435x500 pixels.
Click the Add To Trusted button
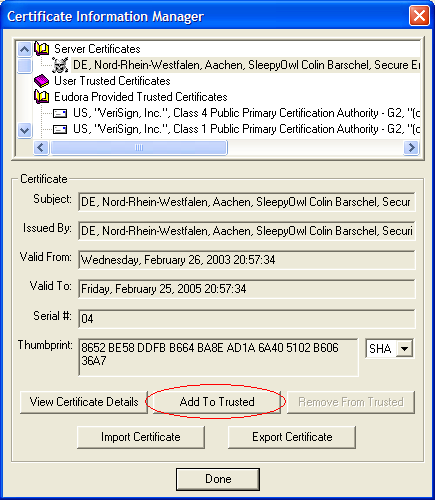point(217,402)
